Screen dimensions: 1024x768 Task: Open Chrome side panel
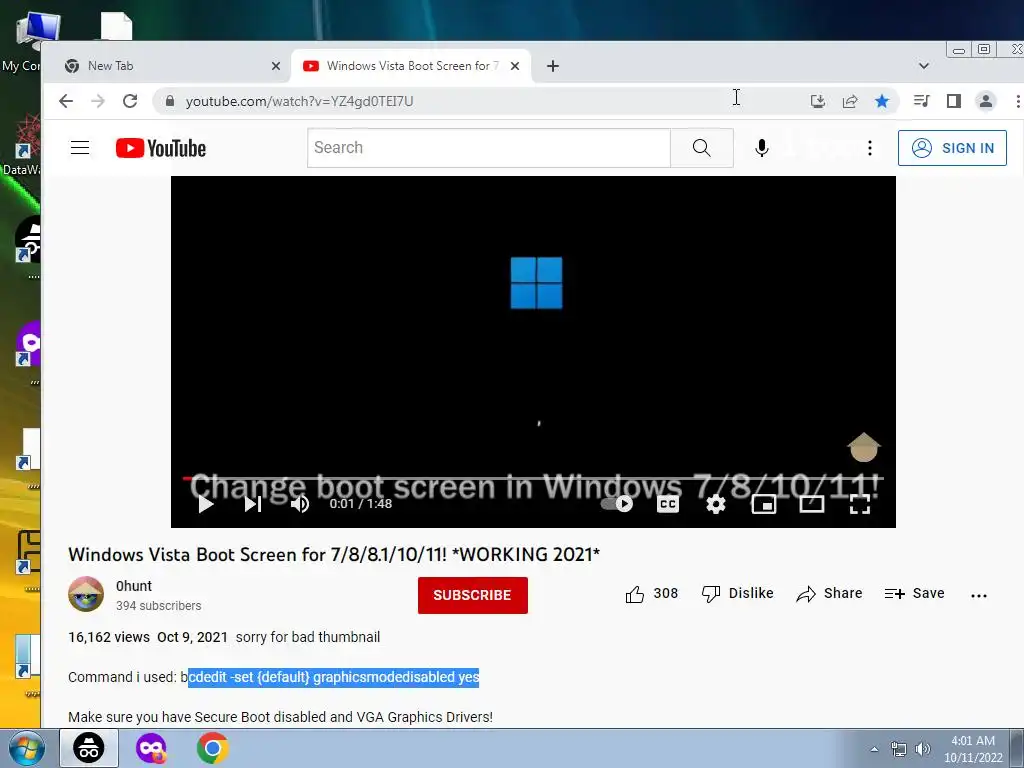953,101
